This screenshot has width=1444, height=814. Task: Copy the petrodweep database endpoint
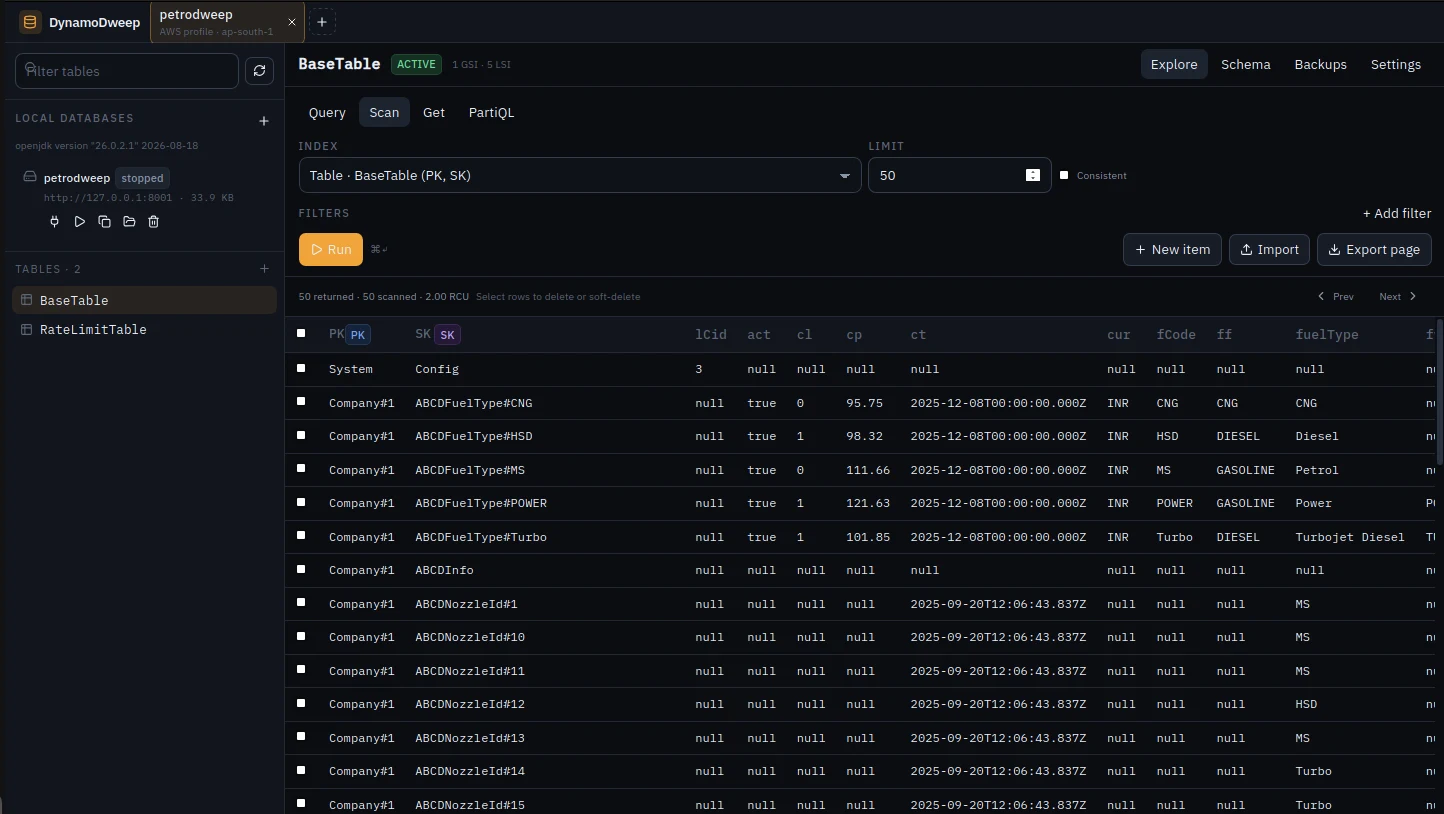[x=104, y=222]
